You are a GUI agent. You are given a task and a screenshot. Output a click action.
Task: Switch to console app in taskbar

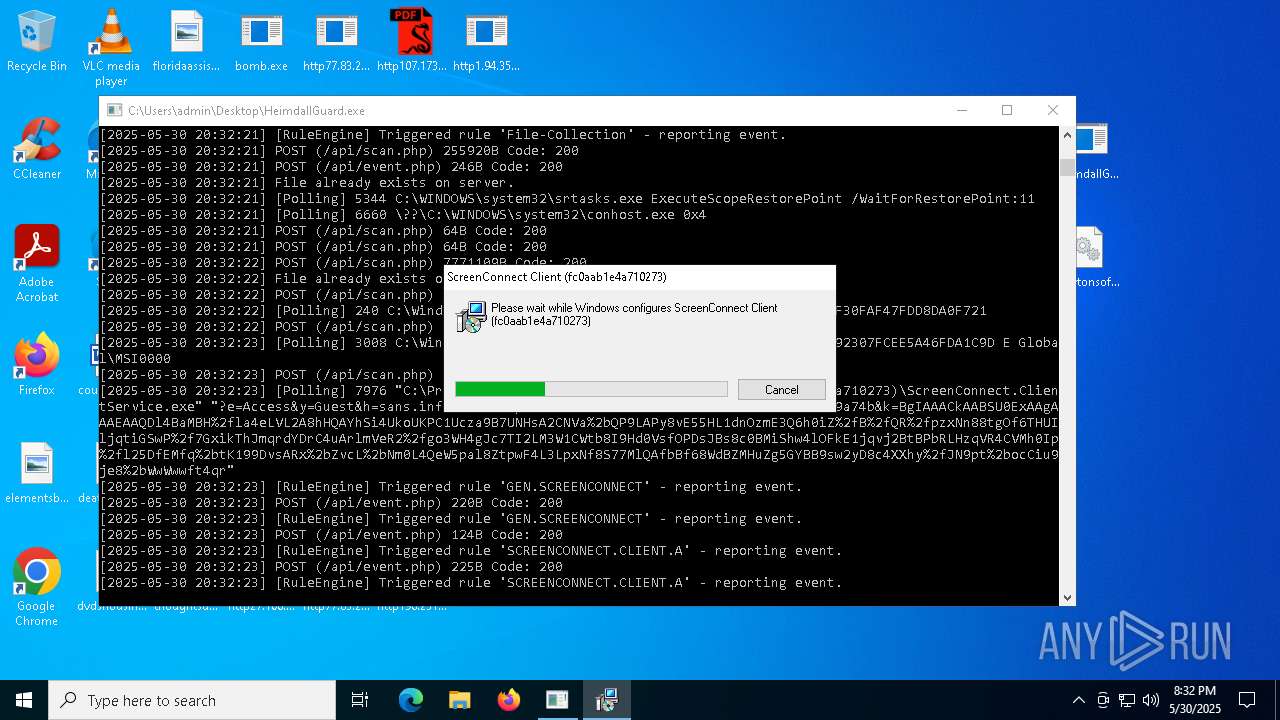pyautogui.click(x=557, y=700)
